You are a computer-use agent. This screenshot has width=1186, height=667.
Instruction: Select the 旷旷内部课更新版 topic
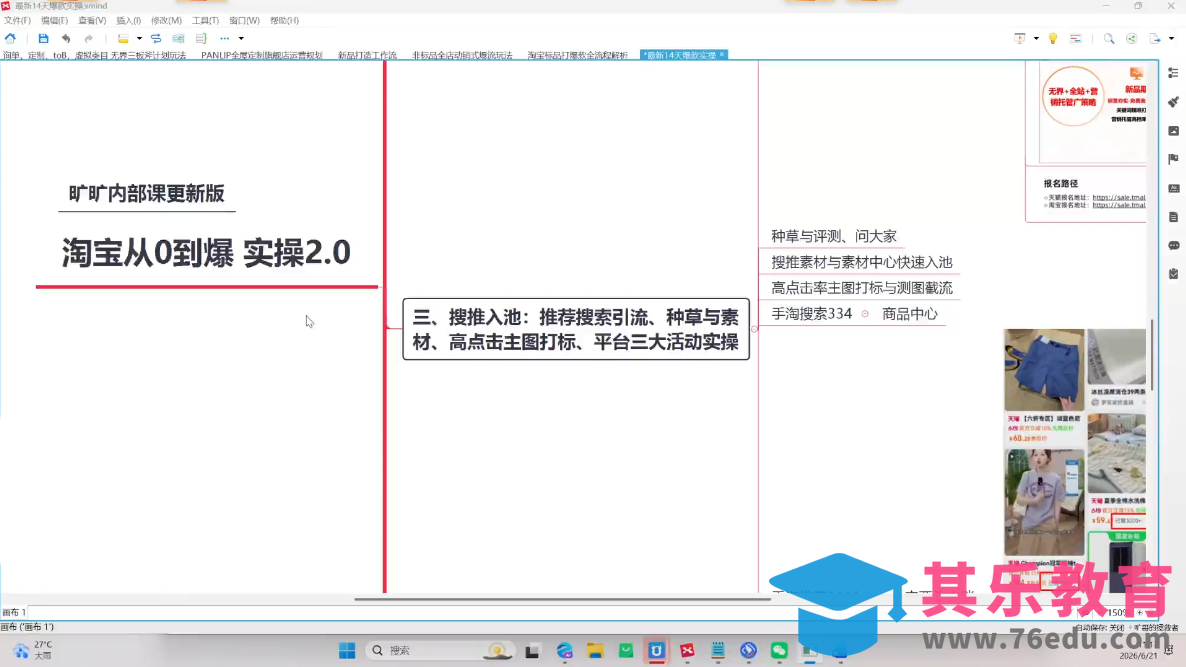pos(147,194)
